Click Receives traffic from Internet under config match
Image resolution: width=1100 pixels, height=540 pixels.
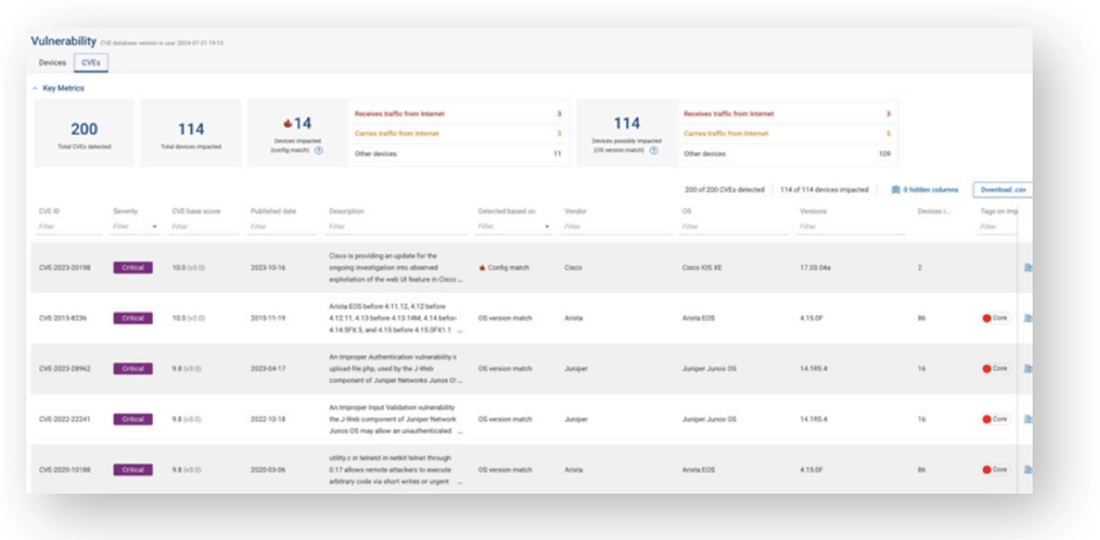click(400, 114)
